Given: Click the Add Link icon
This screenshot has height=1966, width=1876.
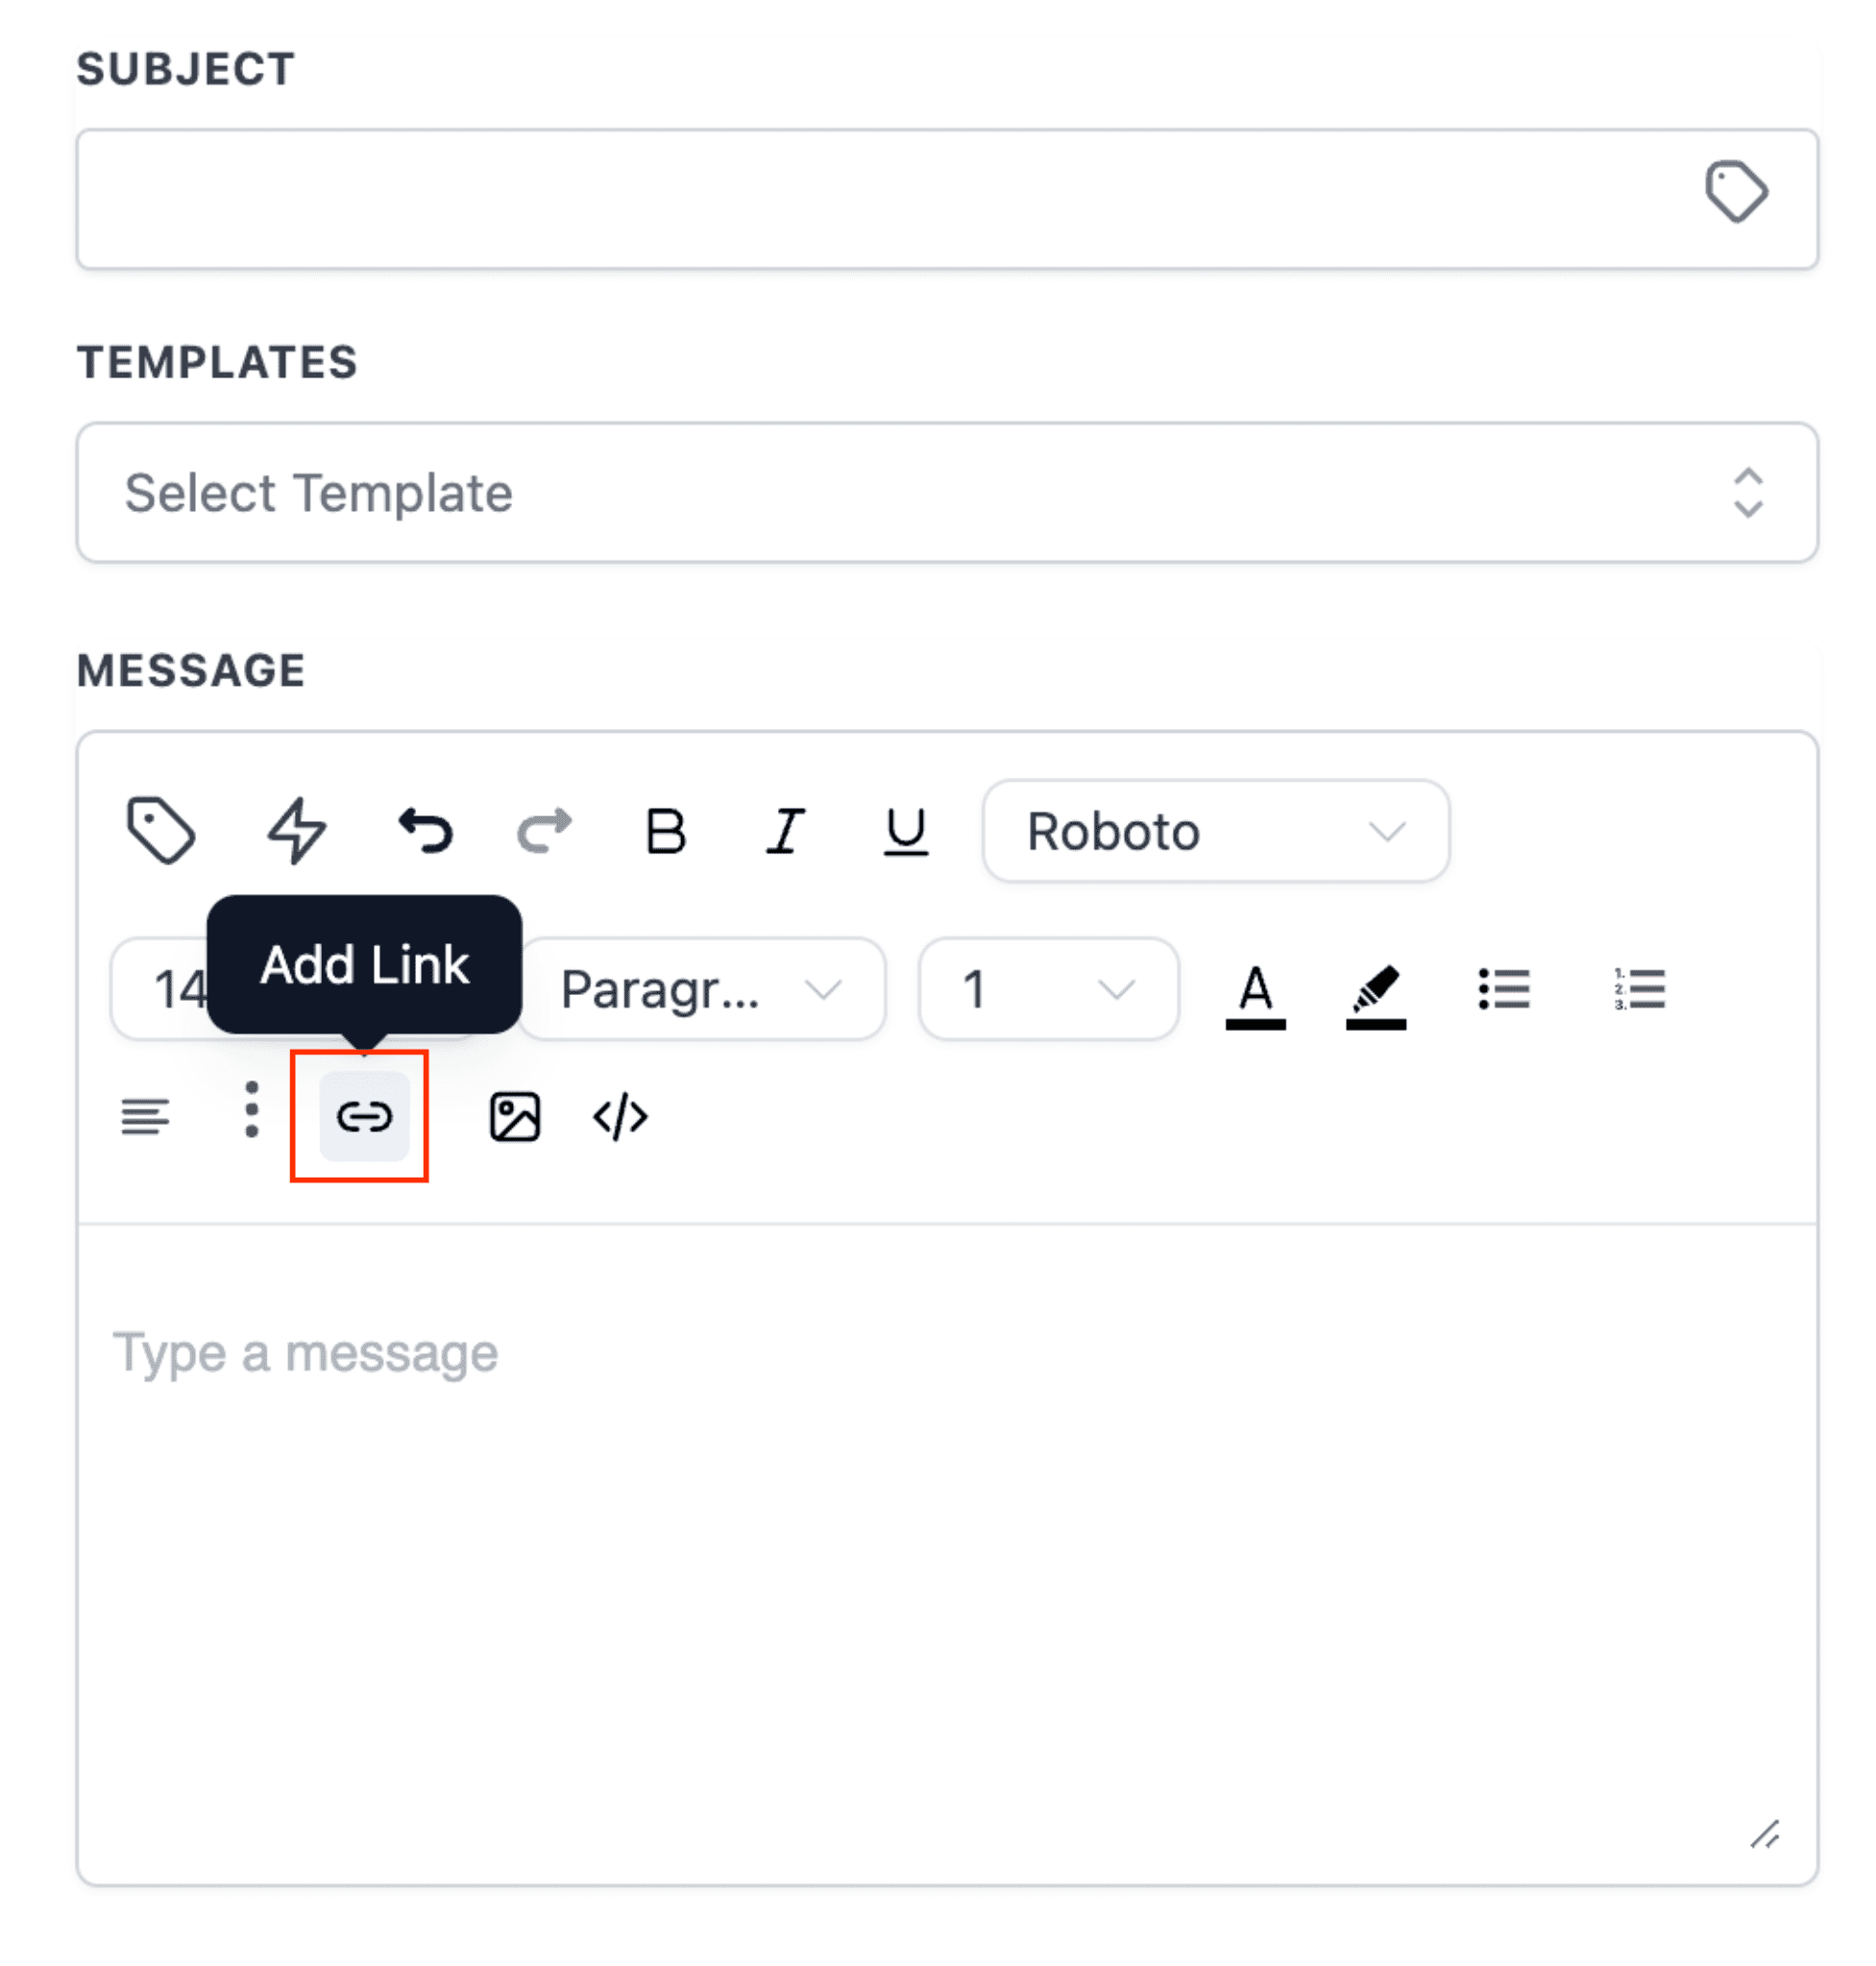Looking at the screenshot, I should pyautogui.click(x=364, y=1116).
